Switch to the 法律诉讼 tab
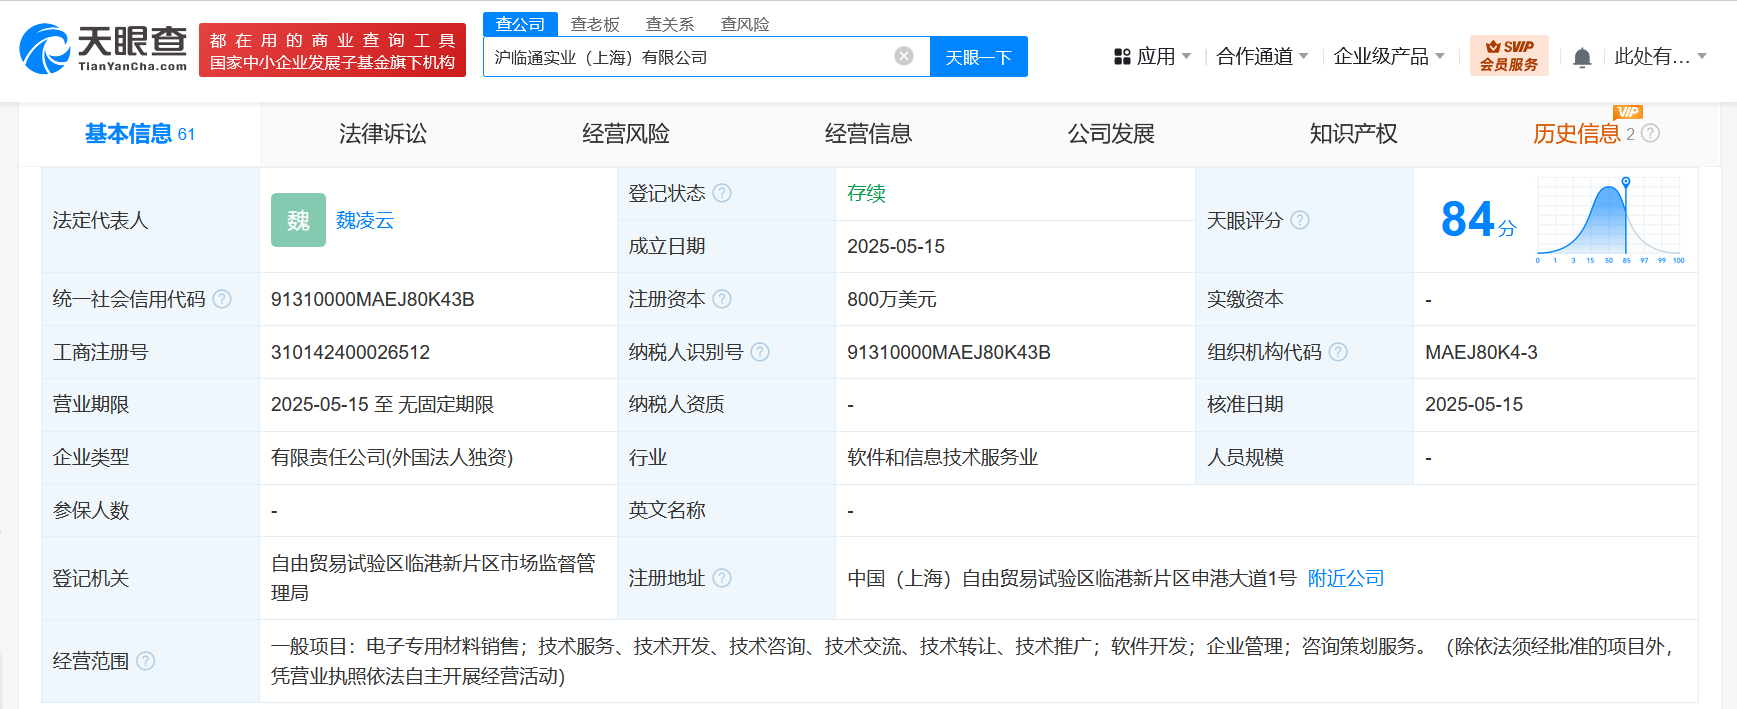 click(382, 134)
